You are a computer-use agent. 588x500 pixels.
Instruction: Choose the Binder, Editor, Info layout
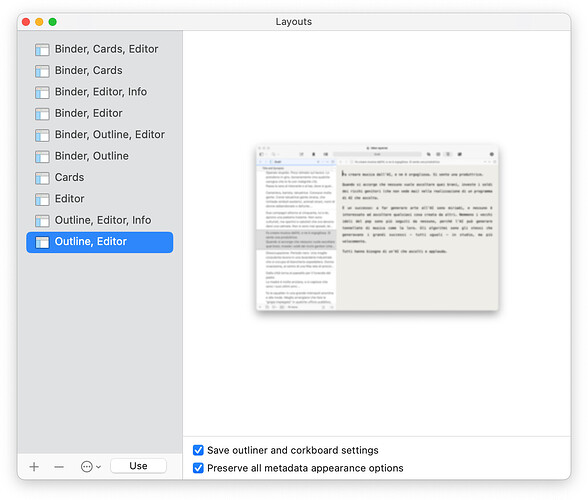pos(100,92)
